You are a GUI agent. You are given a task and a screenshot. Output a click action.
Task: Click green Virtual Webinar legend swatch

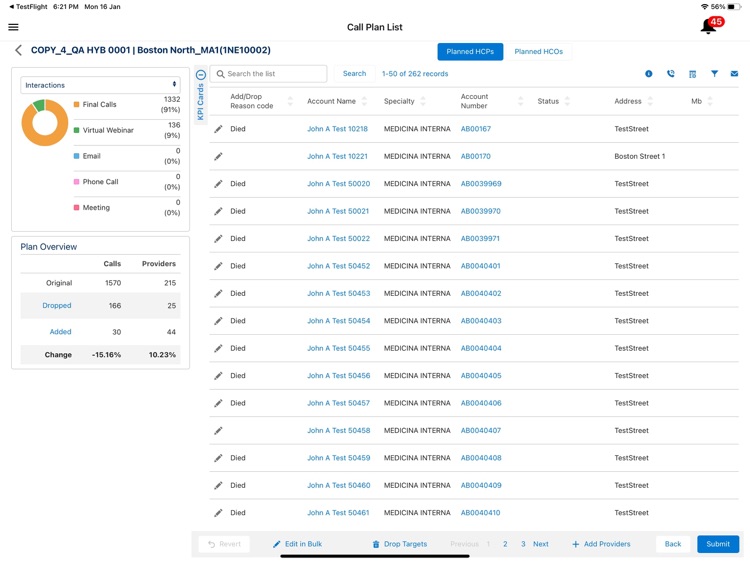[x=76, y=131]
